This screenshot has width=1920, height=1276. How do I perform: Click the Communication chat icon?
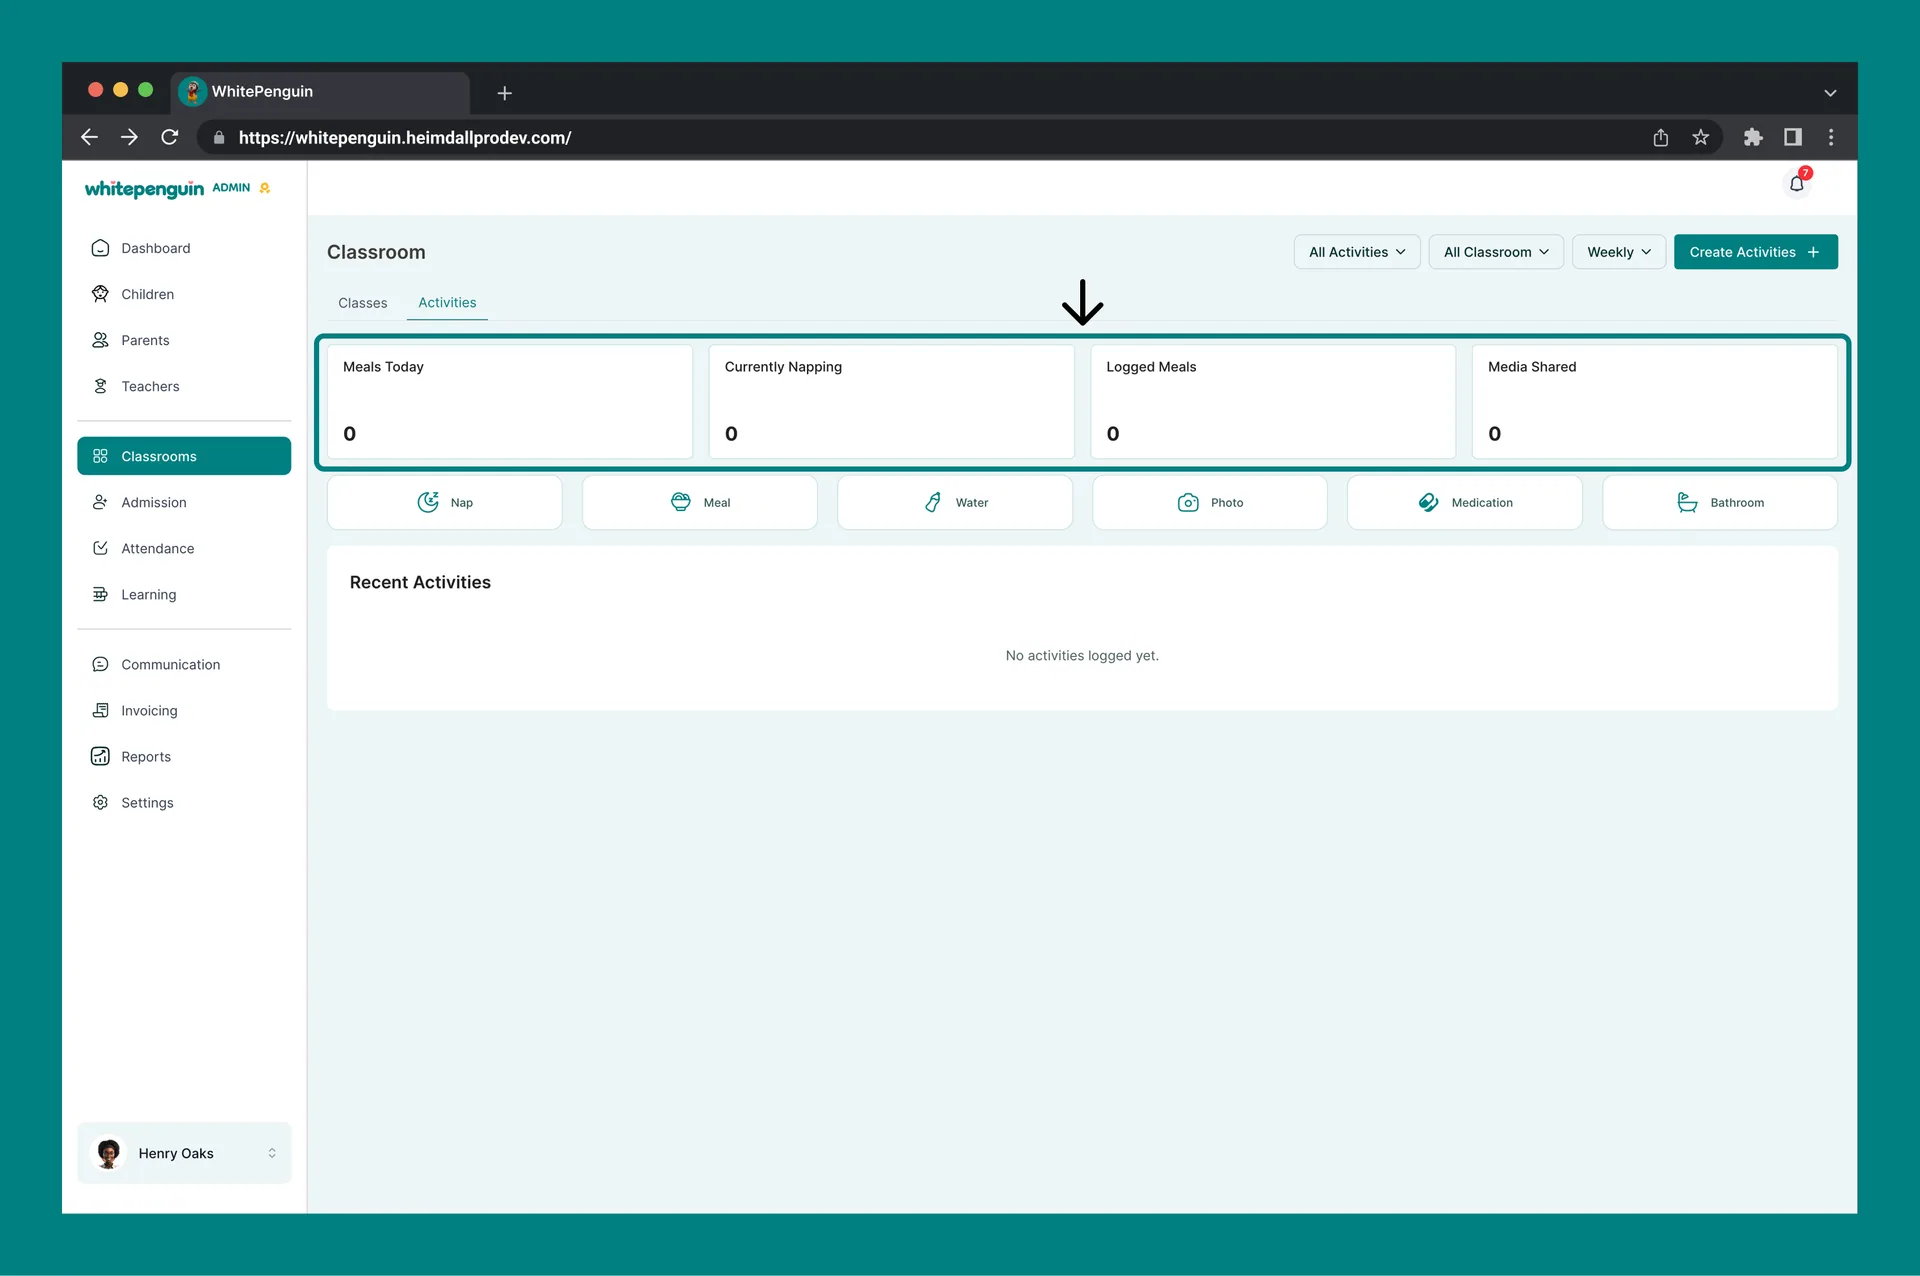point(100,664)
